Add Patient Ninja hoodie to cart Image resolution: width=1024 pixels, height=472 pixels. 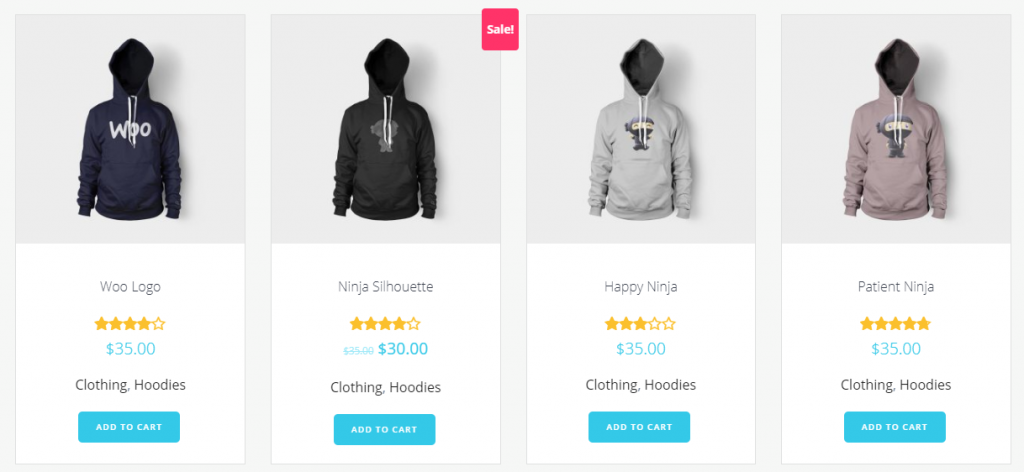894,427
